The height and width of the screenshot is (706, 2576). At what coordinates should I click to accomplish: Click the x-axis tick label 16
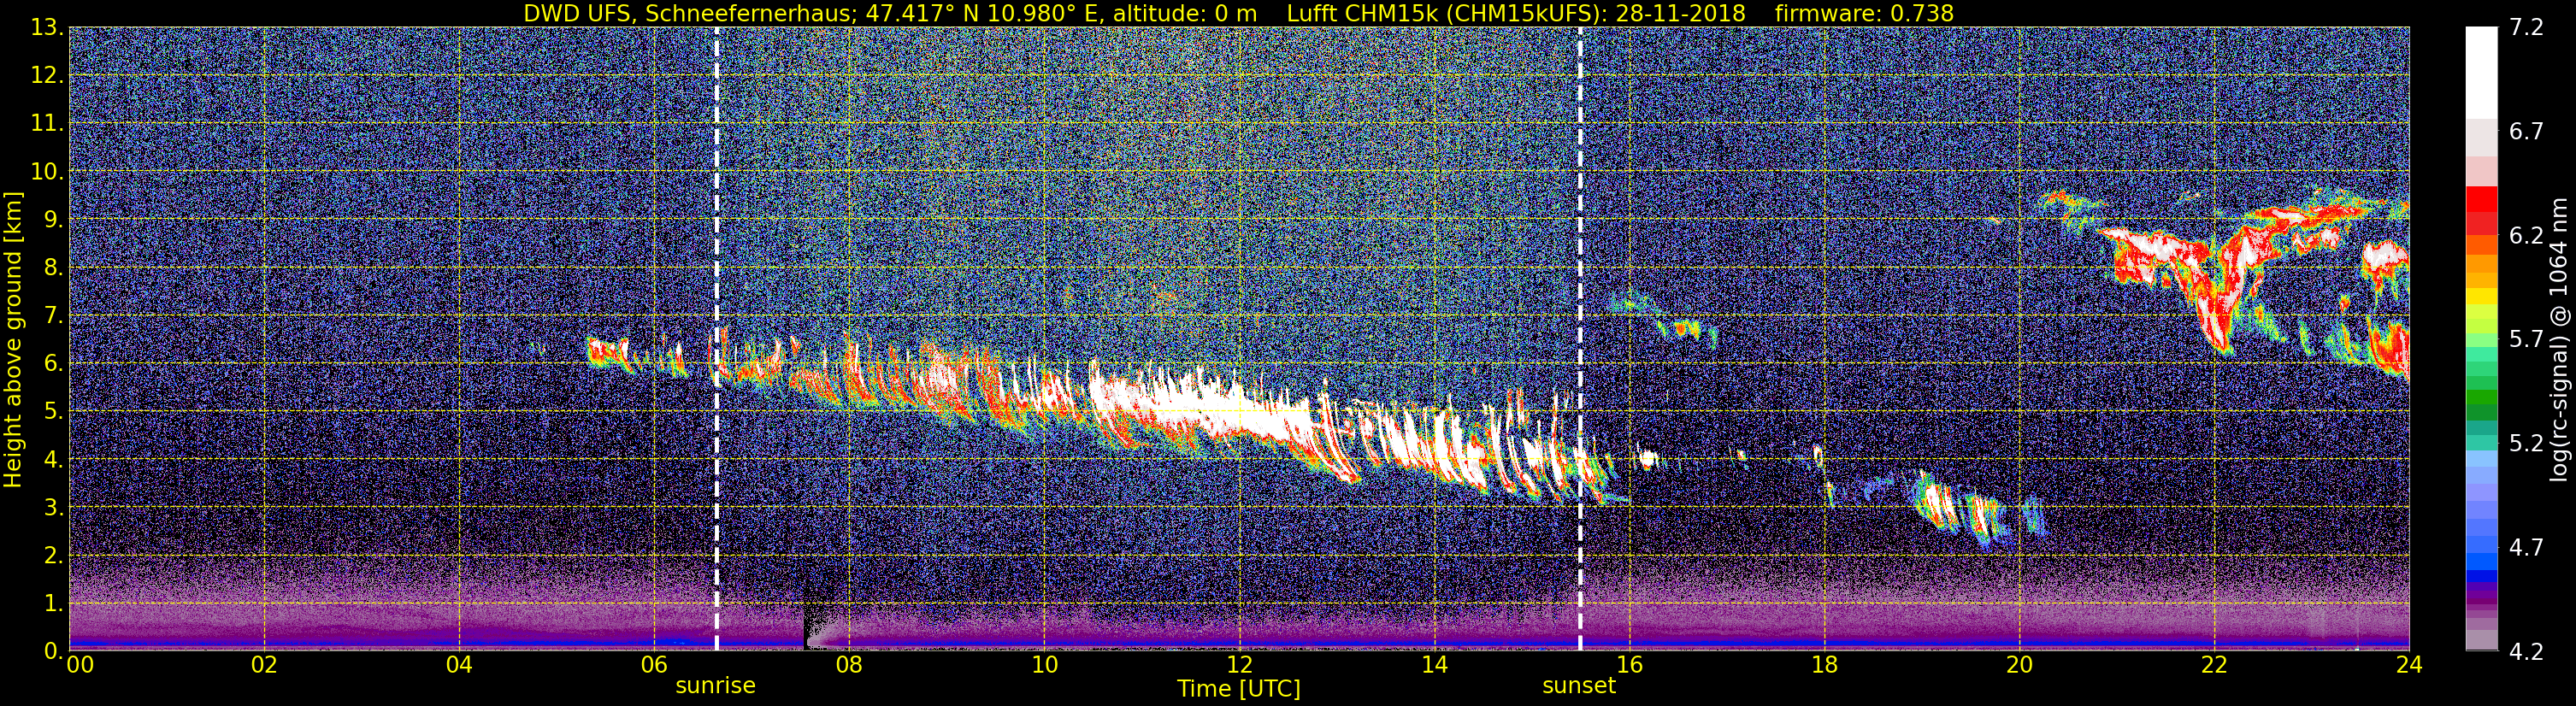1629,665
